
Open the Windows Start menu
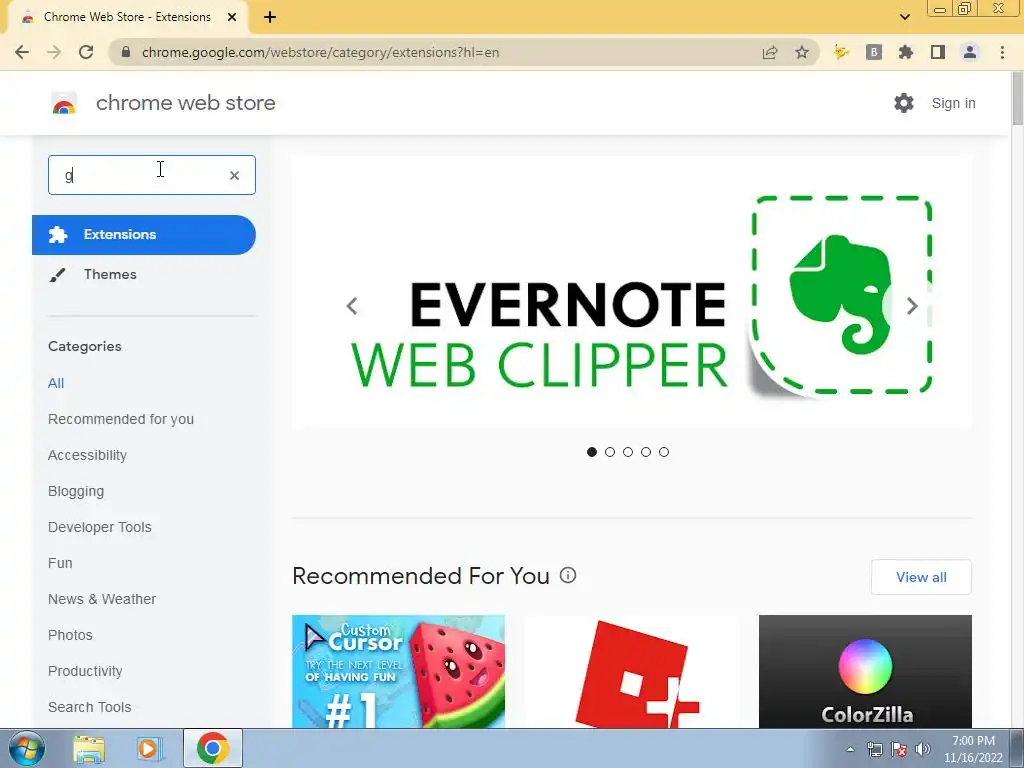[x=25, y=748]
